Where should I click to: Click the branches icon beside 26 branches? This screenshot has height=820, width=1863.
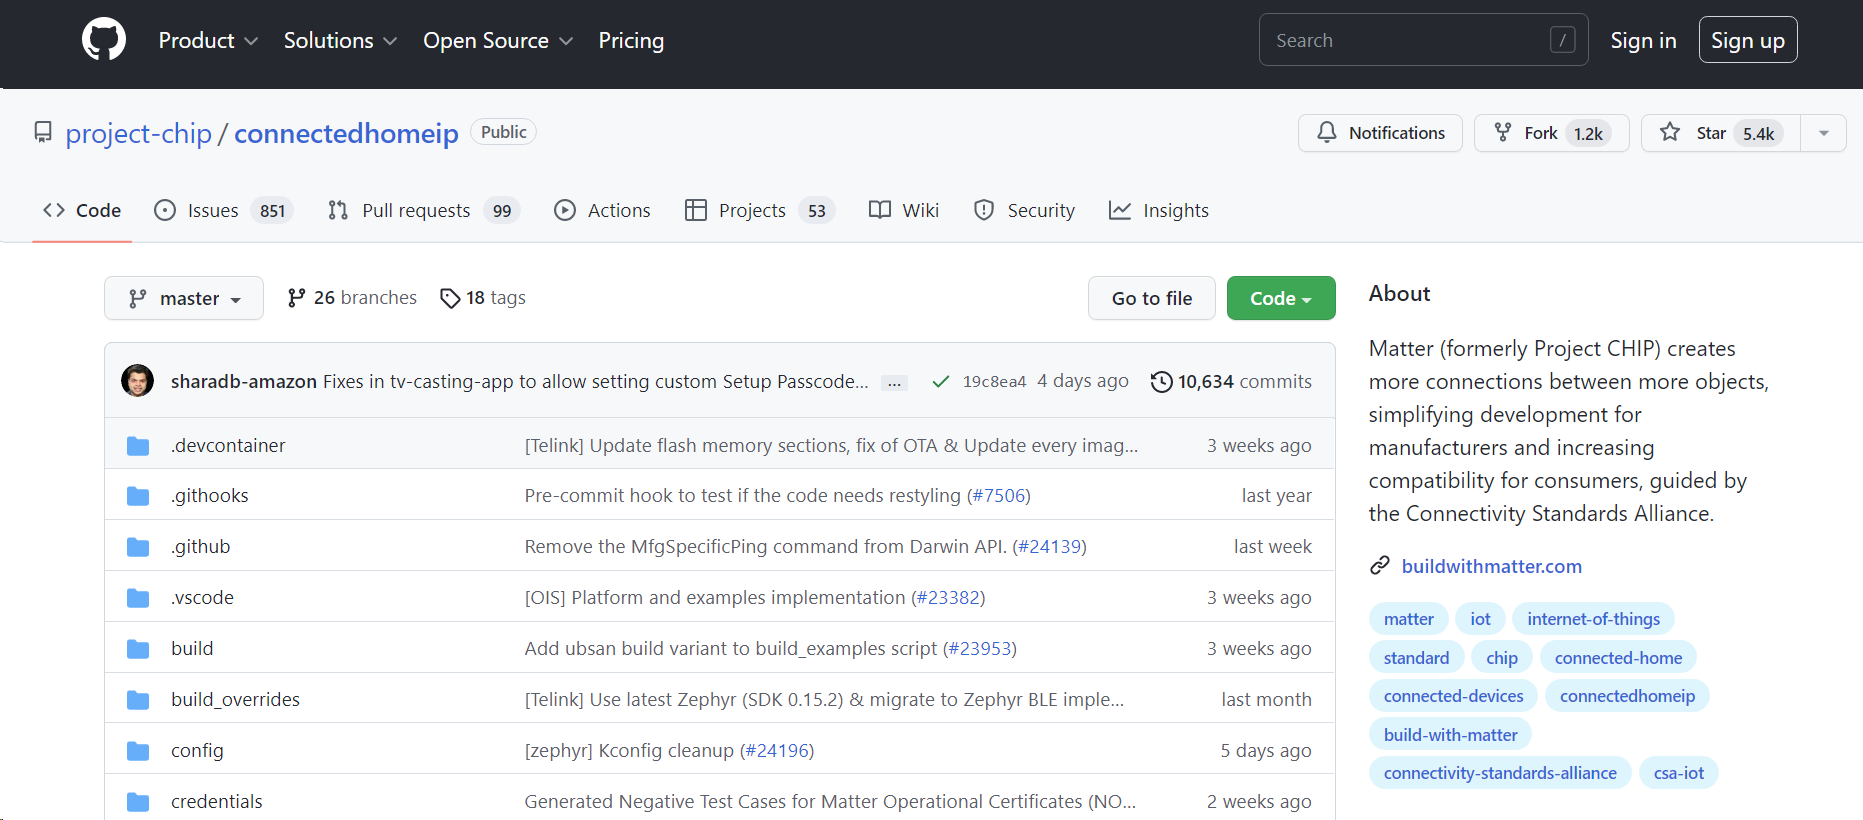coord(296,298)
